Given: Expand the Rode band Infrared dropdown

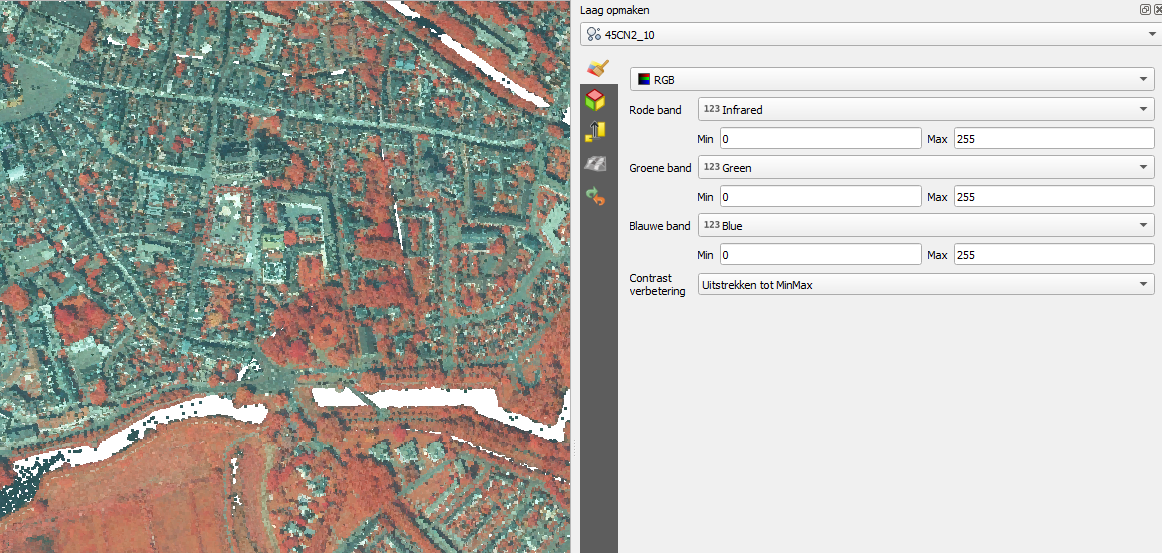Looking at the screenshot, I should (925, 110).
